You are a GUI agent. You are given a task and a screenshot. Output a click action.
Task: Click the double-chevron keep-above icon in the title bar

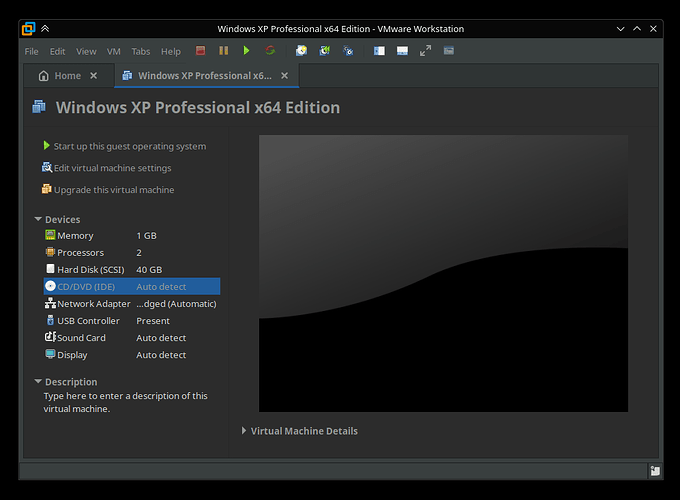(45, 29)
